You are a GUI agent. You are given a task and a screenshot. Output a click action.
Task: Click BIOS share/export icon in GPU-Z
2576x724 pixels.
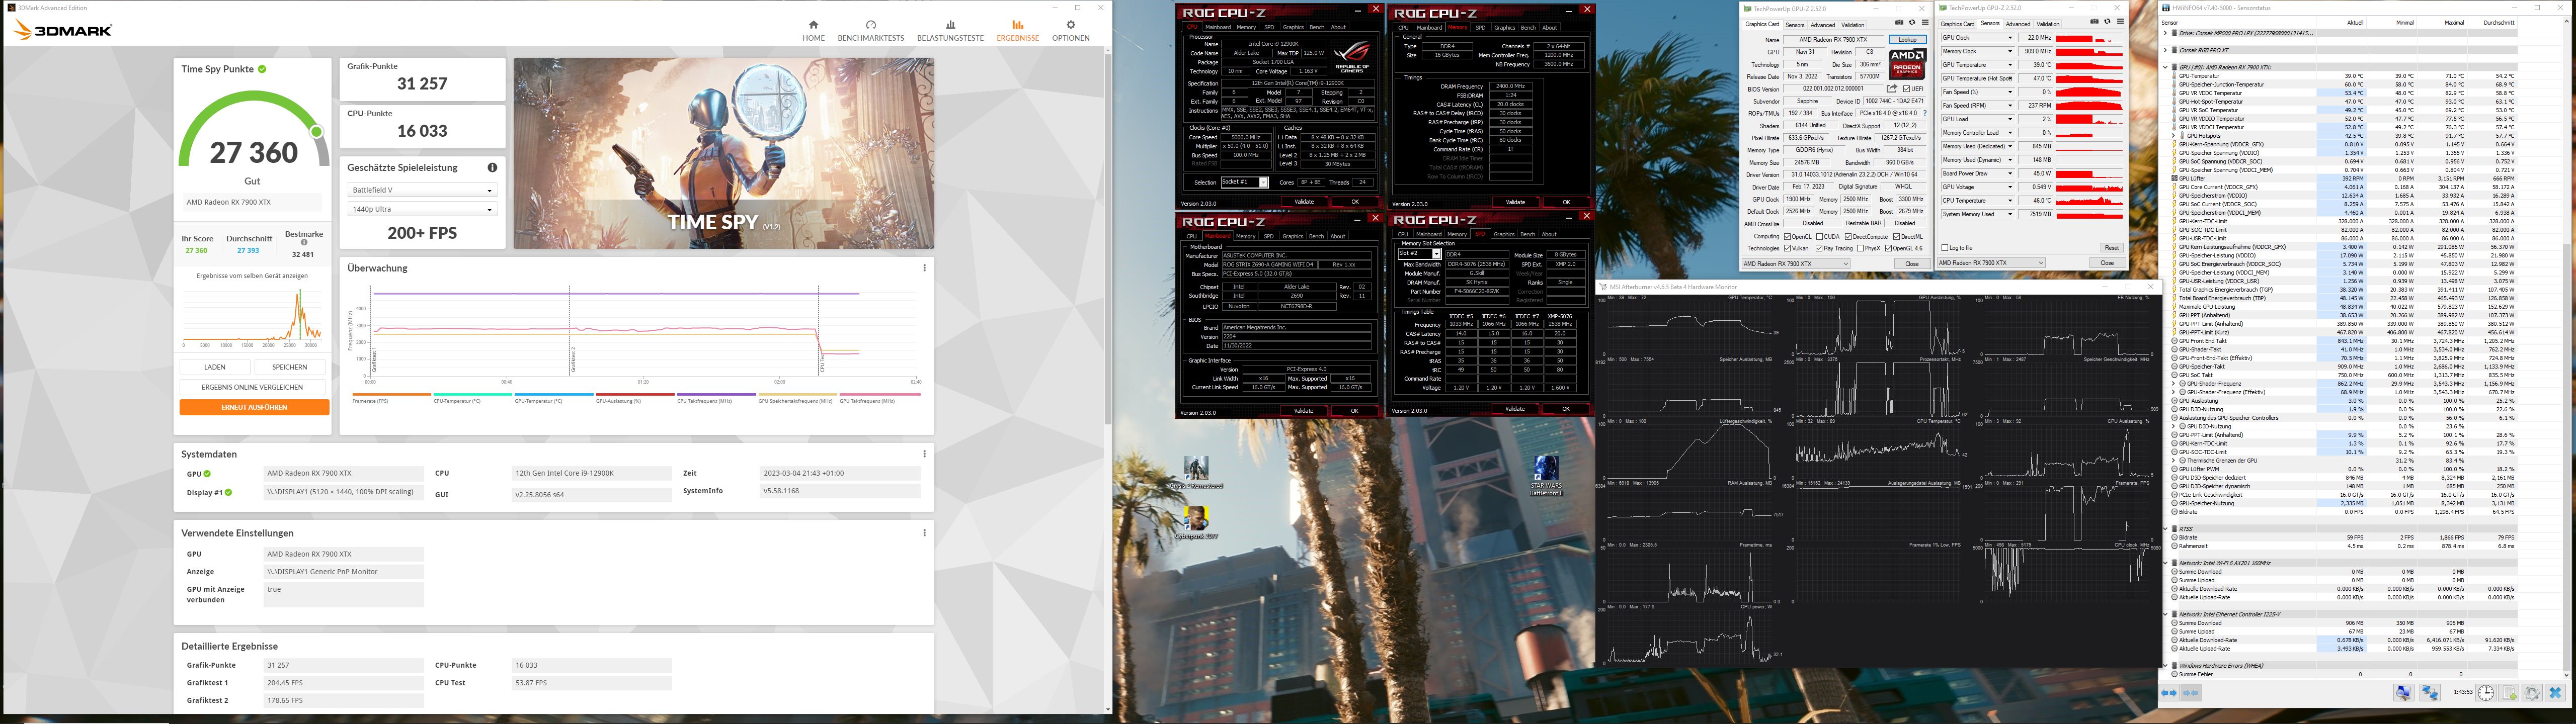pyautogui.click(x=1892, y=89)
